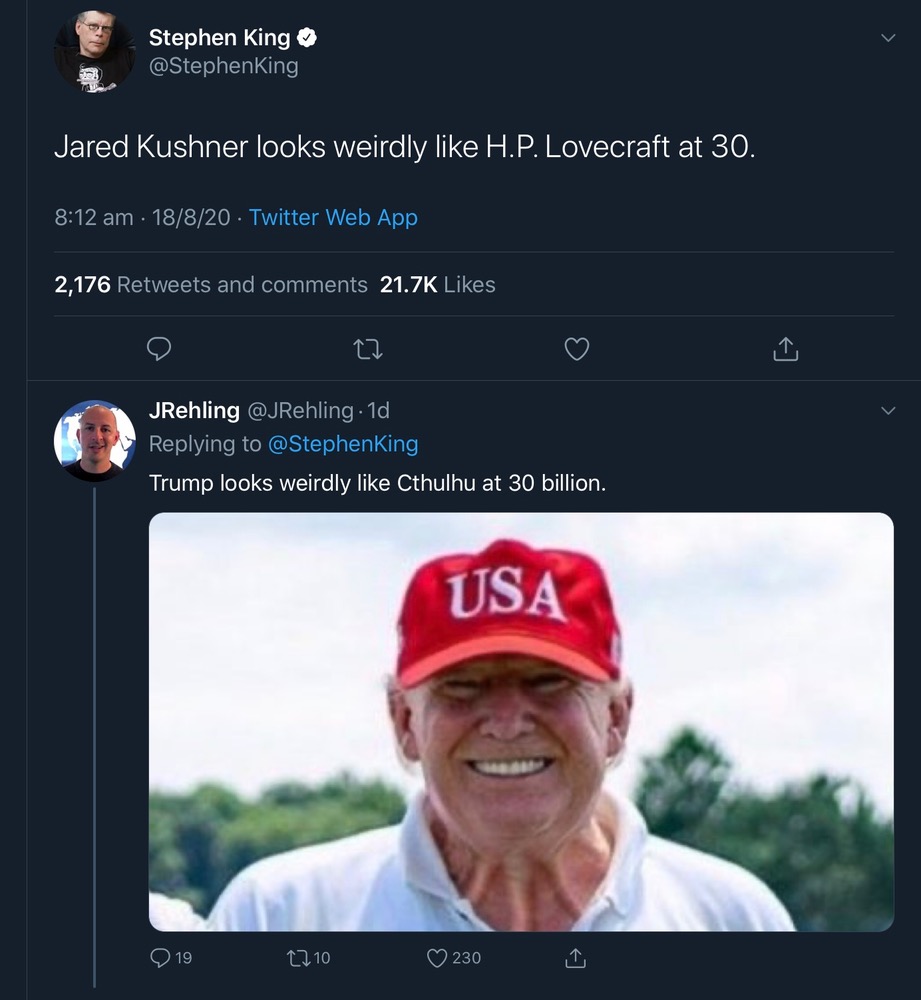921x1000 pixels.
Task: Reply to Stephen King's tweet
Action: click(x=159, y=349)
